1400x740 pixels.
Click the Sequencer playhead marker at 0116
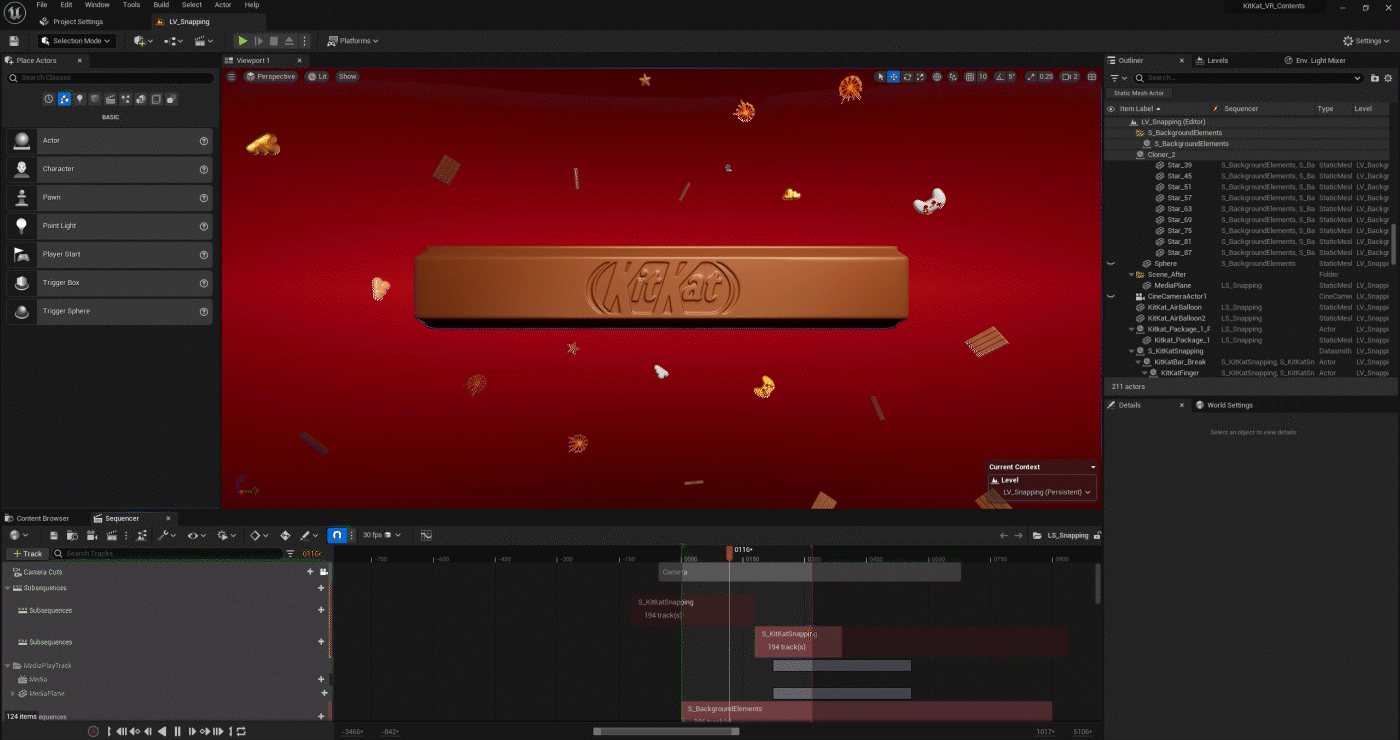tap(729, 552)
